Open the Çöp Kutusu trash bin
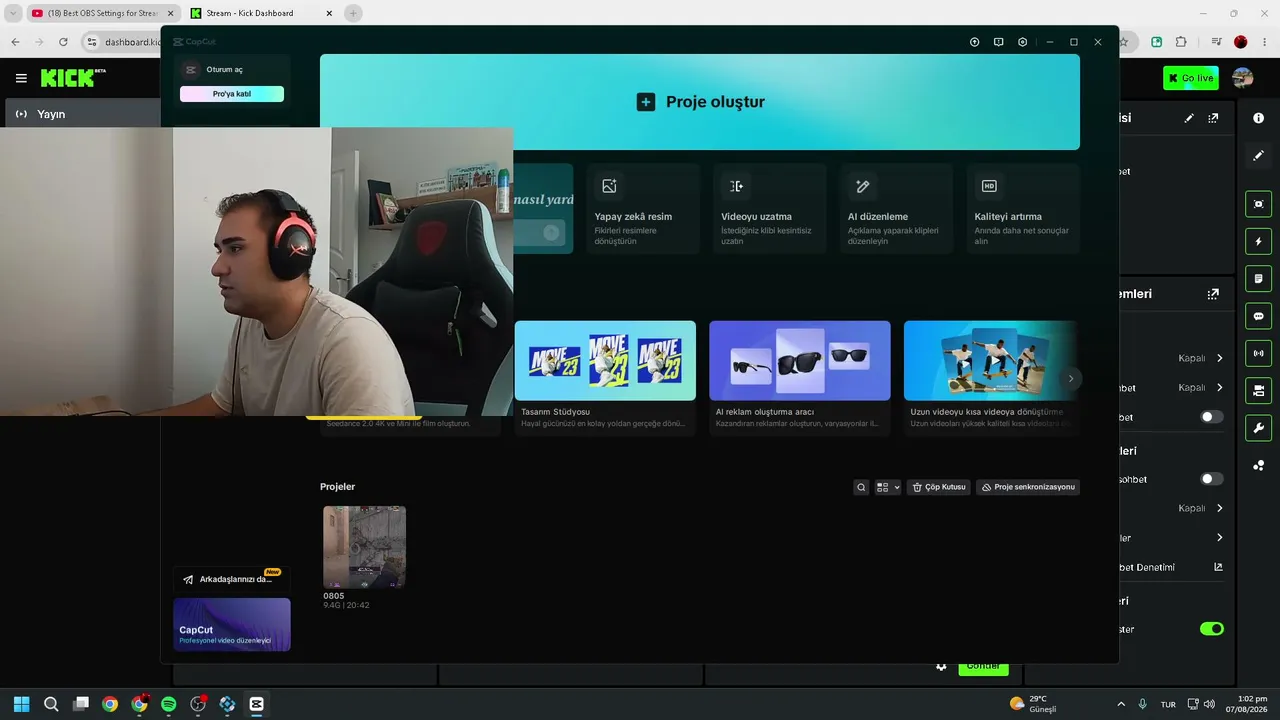 [x=939, y=487]
